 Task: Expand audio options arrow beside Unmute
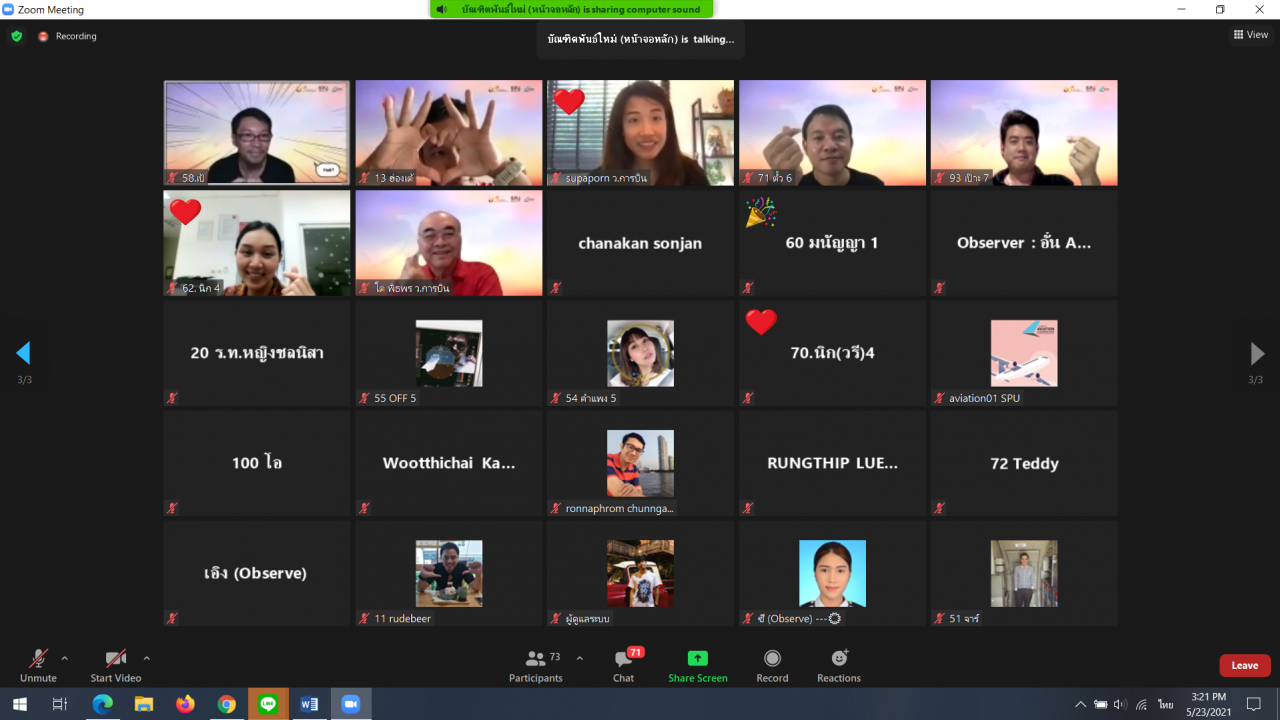coord(65,658)
